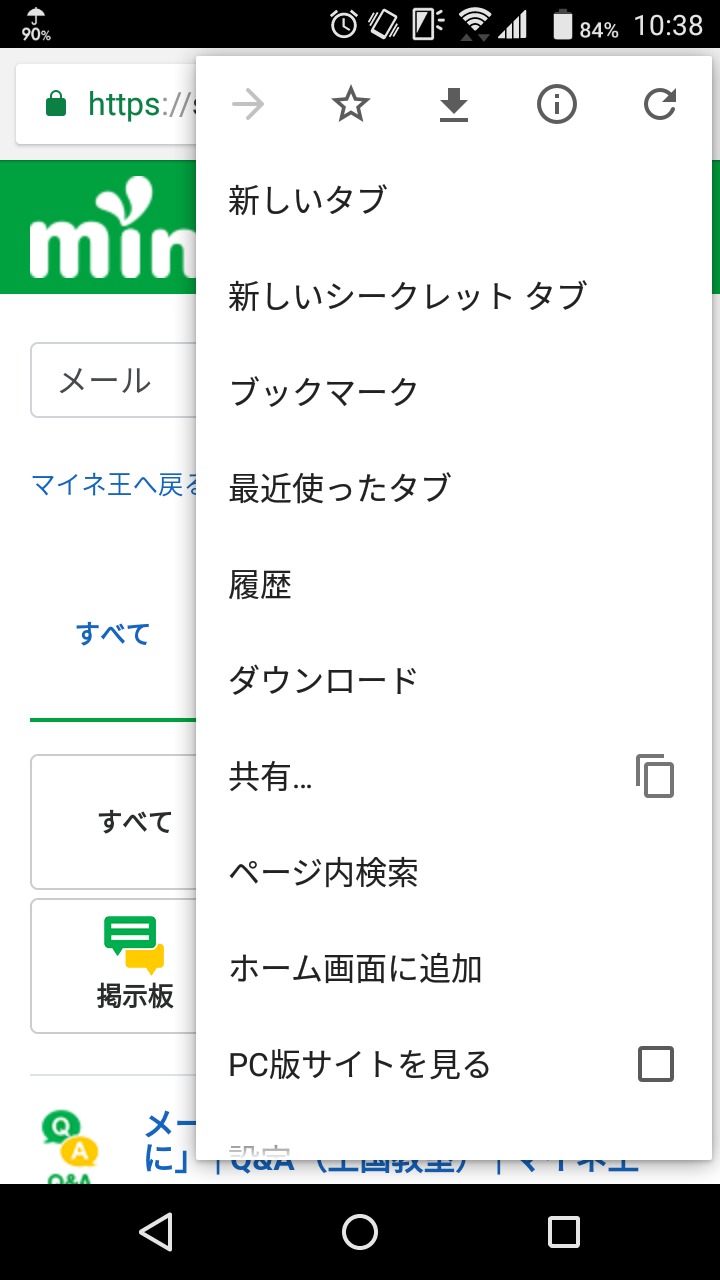This screenshot has height=1280, width=720.
Task: Tap the forward arrow icon
Action: pos(248,104)
